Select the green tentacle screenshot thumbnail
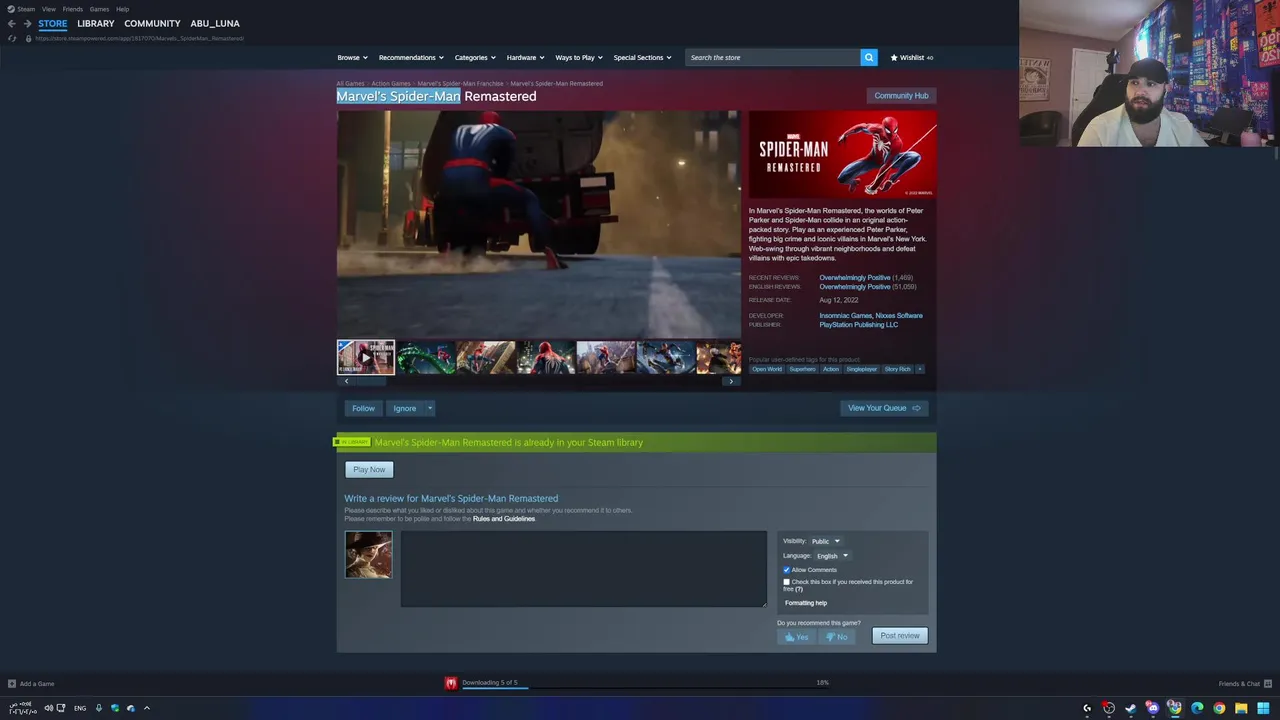 (426, 357)
